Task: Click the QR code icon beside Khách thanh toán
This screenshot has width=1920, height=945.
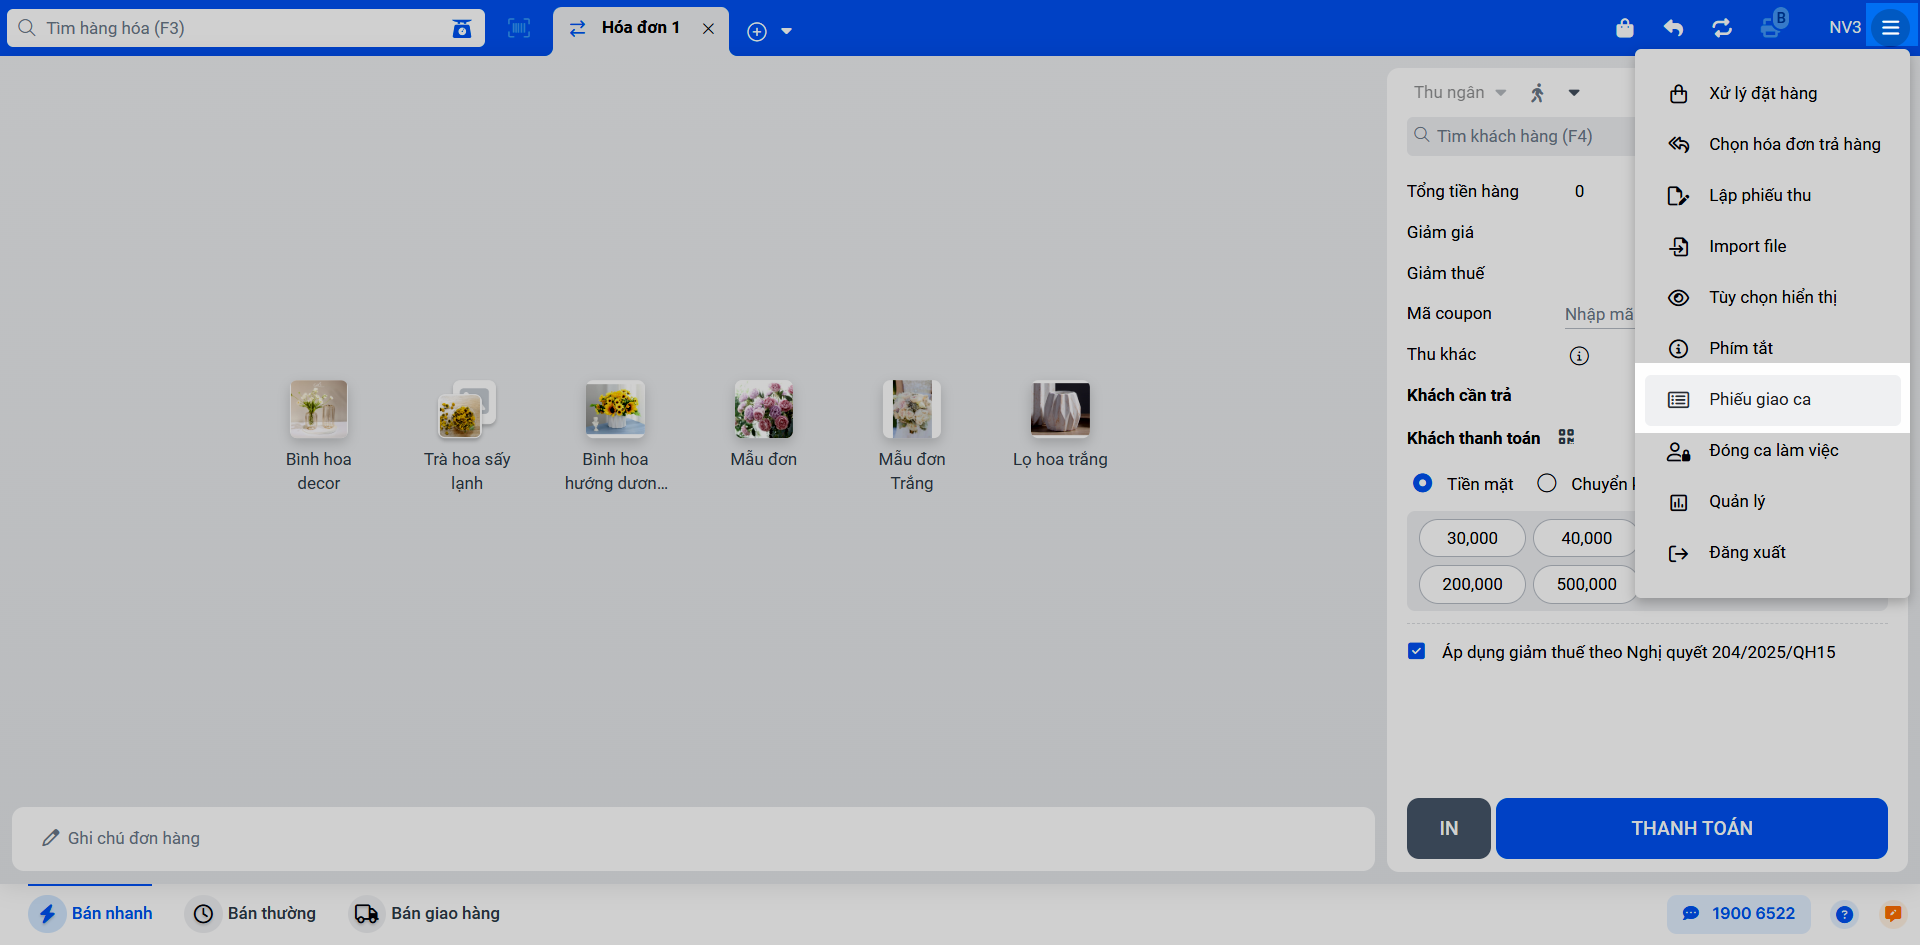Action: [x=1566, y=437]
